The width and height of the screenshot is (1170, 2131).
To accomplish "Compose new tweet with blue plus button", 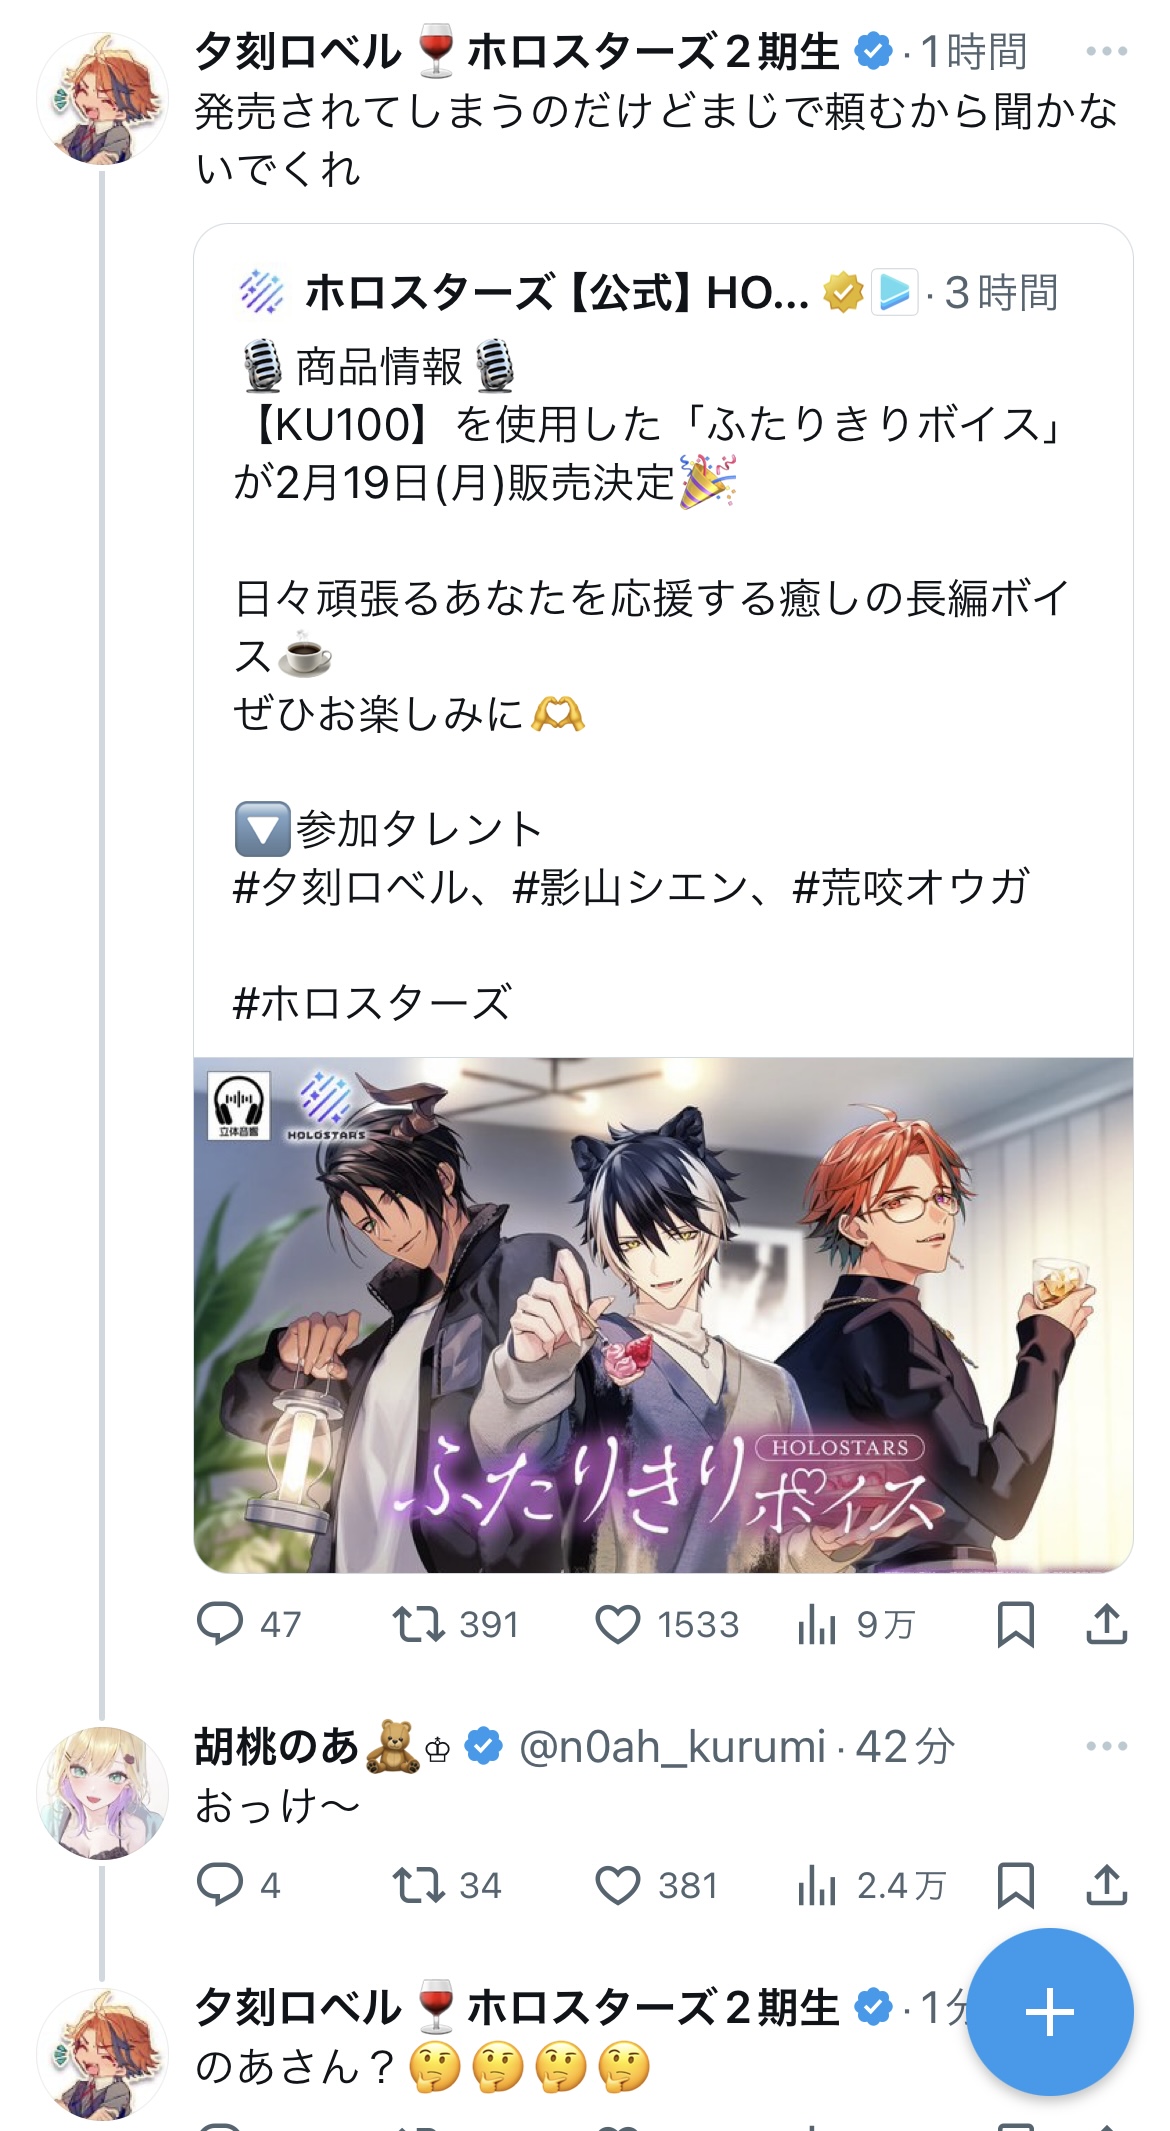I will tap(1050, 2012).
